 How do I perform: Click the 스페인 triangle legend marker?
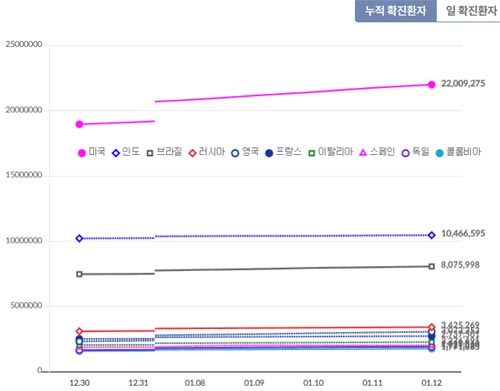(x=363, y=153)
